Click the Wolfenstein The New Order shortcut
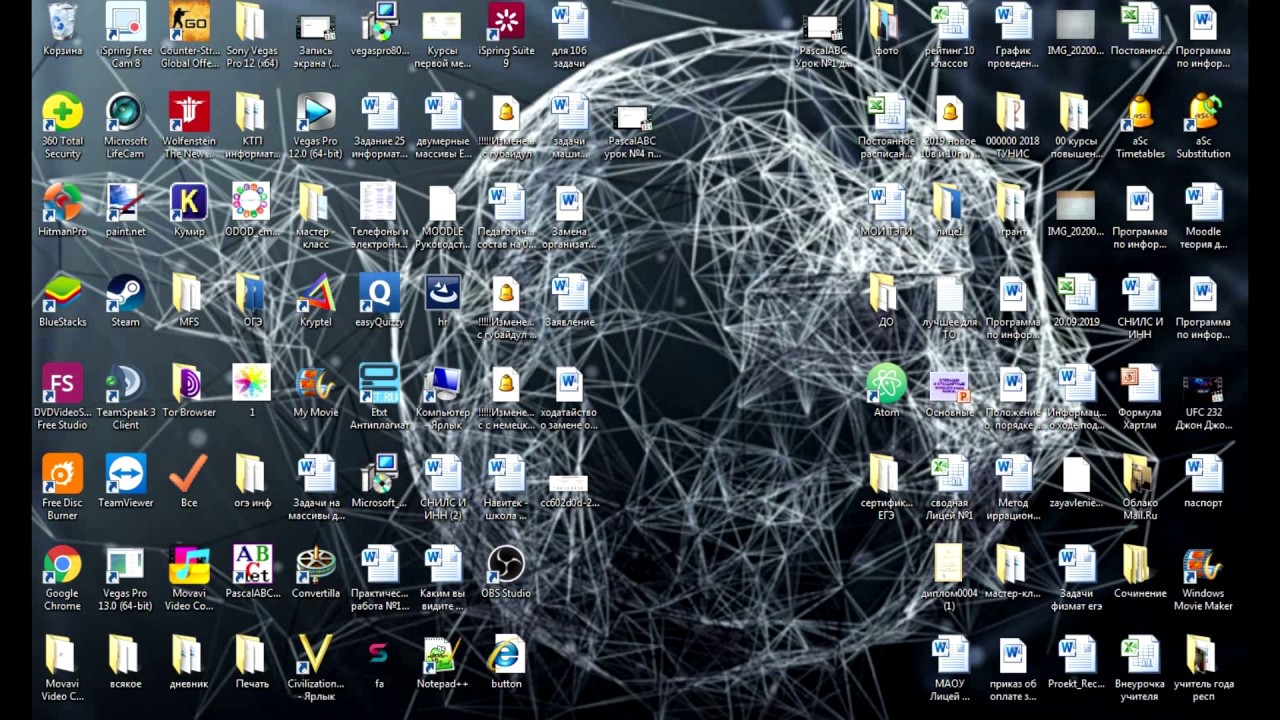 click(x=189, y=127)
